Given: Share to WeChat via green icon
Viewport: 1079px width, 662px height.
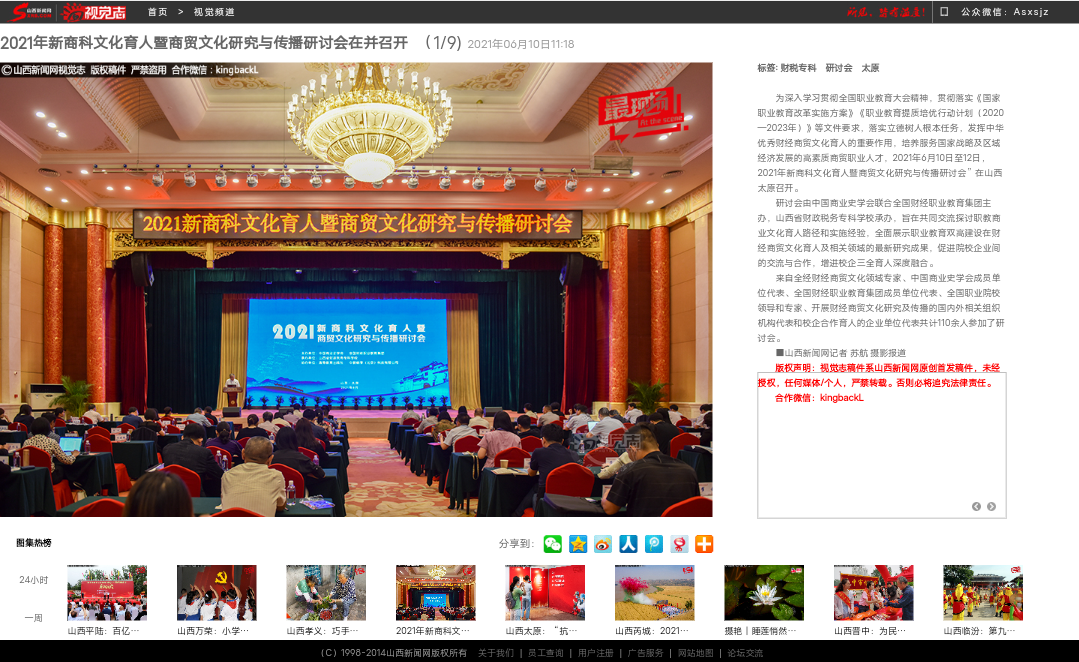Looking at the screenshot, I should (553, 544).
